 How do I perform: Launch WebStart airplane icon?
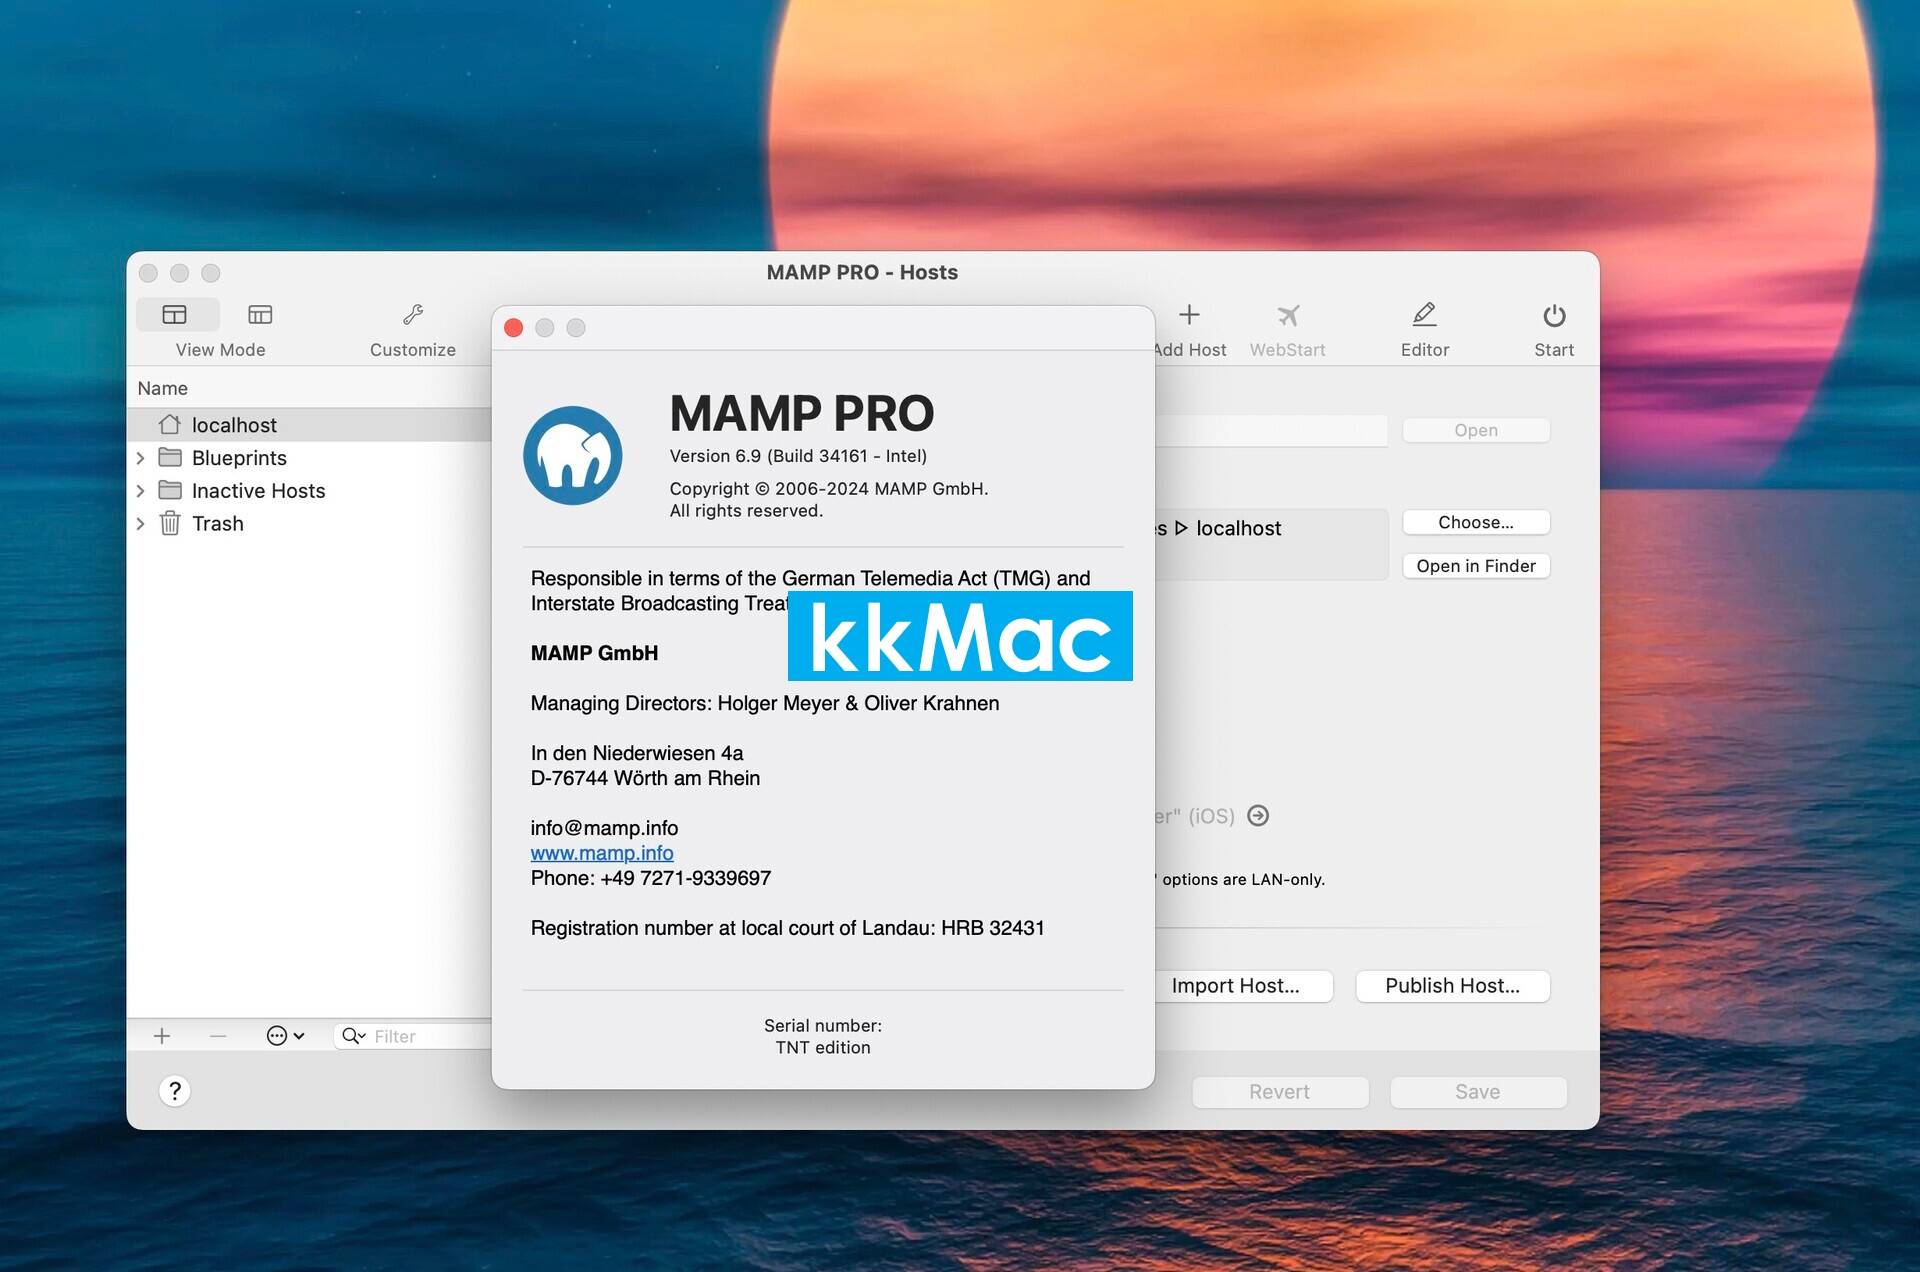coord(1288,315)
